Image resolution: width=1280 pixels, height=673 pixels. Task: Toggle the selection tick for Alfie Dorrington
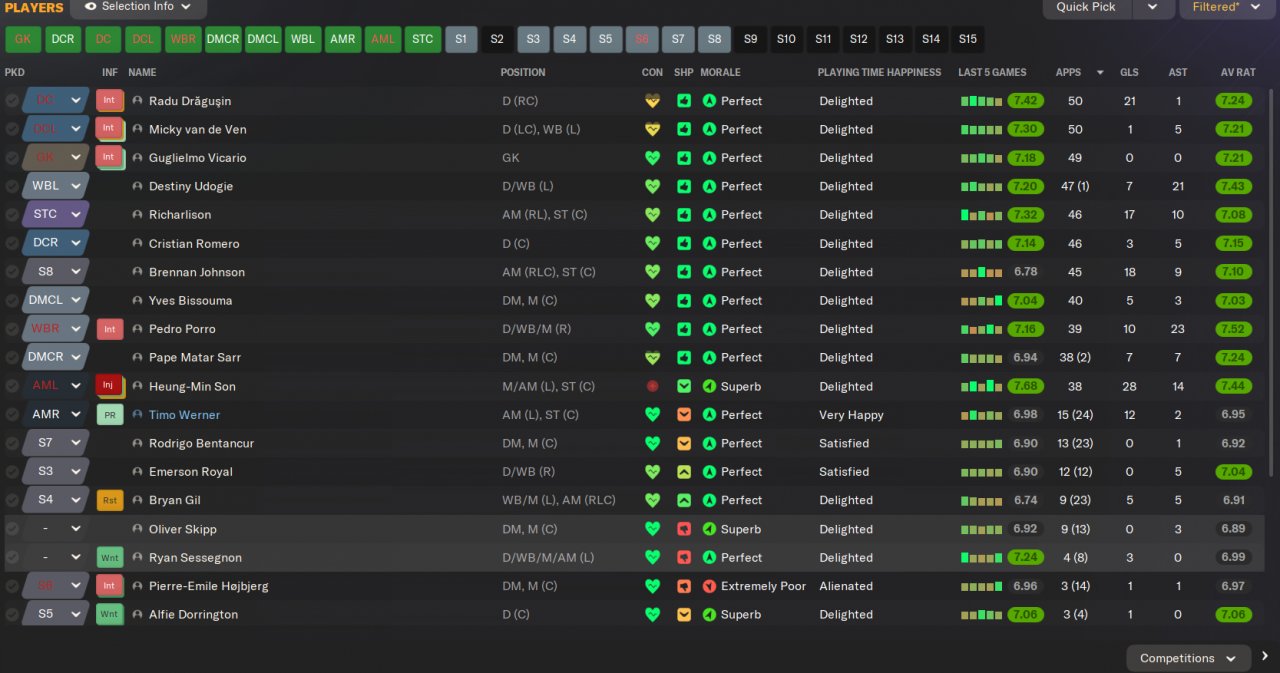click(x=12, y=614)
